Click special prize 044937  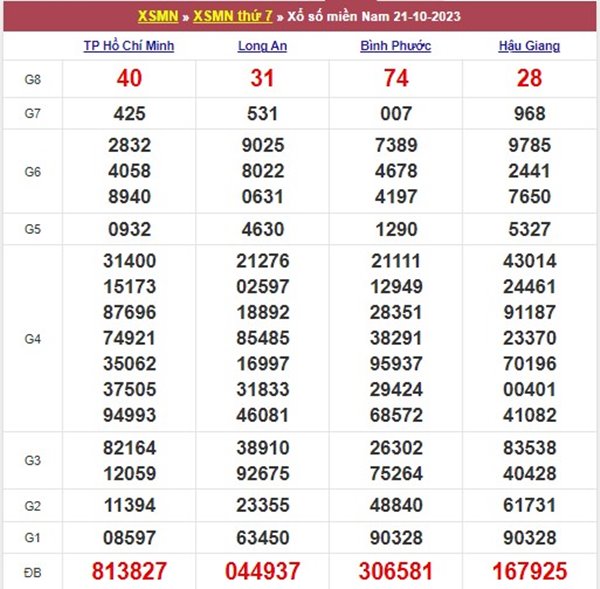point(262,571)
